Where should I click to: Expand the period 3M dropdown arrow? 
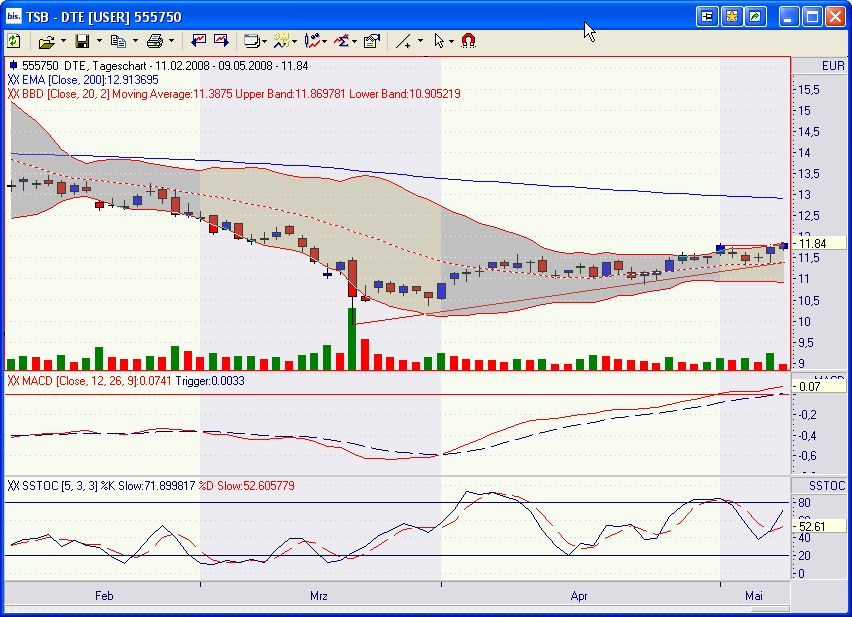[295, 41]
